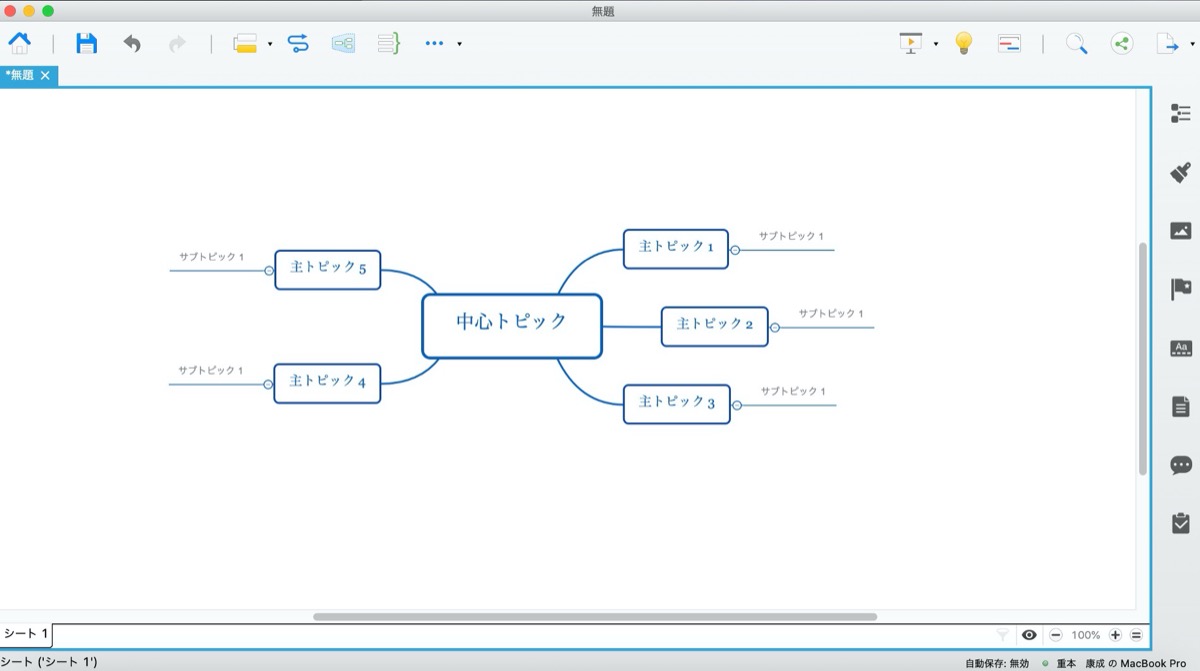Viewport: 1200px width, 671px height.
Task: Collapse the 主トピック 2 branch
Action: [x=774, y=327]
